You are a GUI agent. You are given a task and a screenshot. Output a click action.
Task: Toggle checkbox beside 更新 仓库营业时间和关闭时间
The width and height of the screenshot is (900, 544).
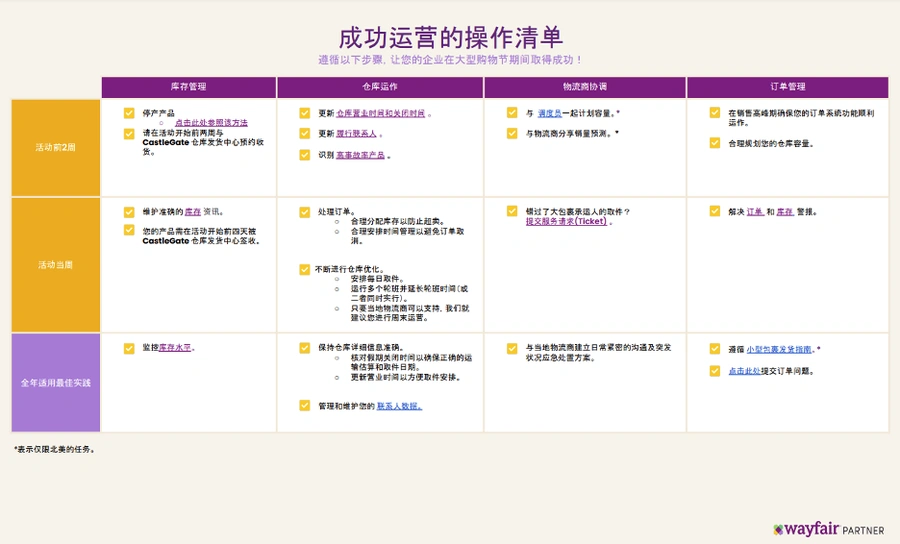[305, 113]
